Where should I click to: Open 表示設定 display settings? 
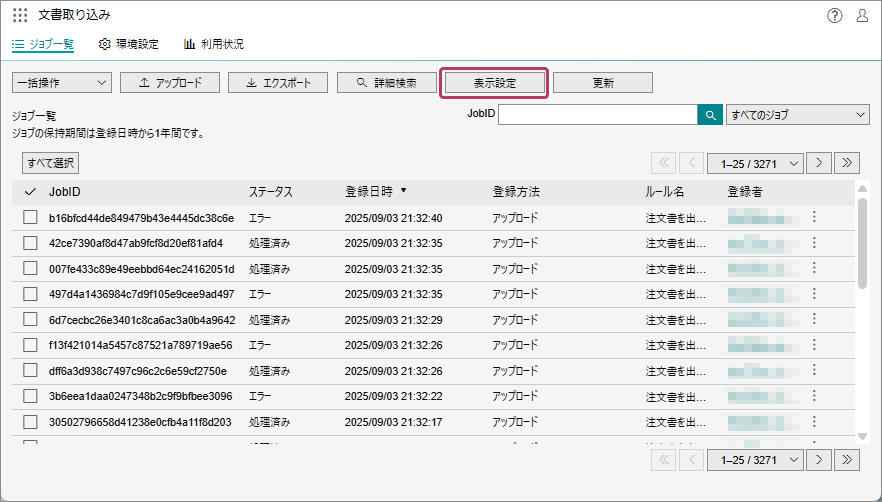tap(494, 83)
